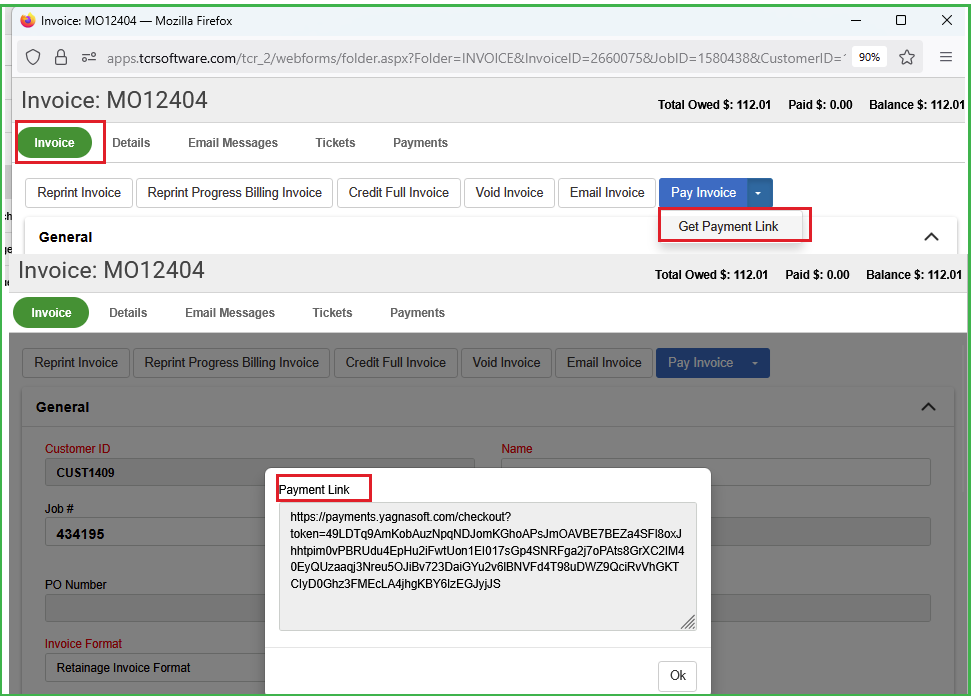The width and height of the screenshot is (971, 696).
Task: Open the Email Messages tab
Action: click(232, 143)
